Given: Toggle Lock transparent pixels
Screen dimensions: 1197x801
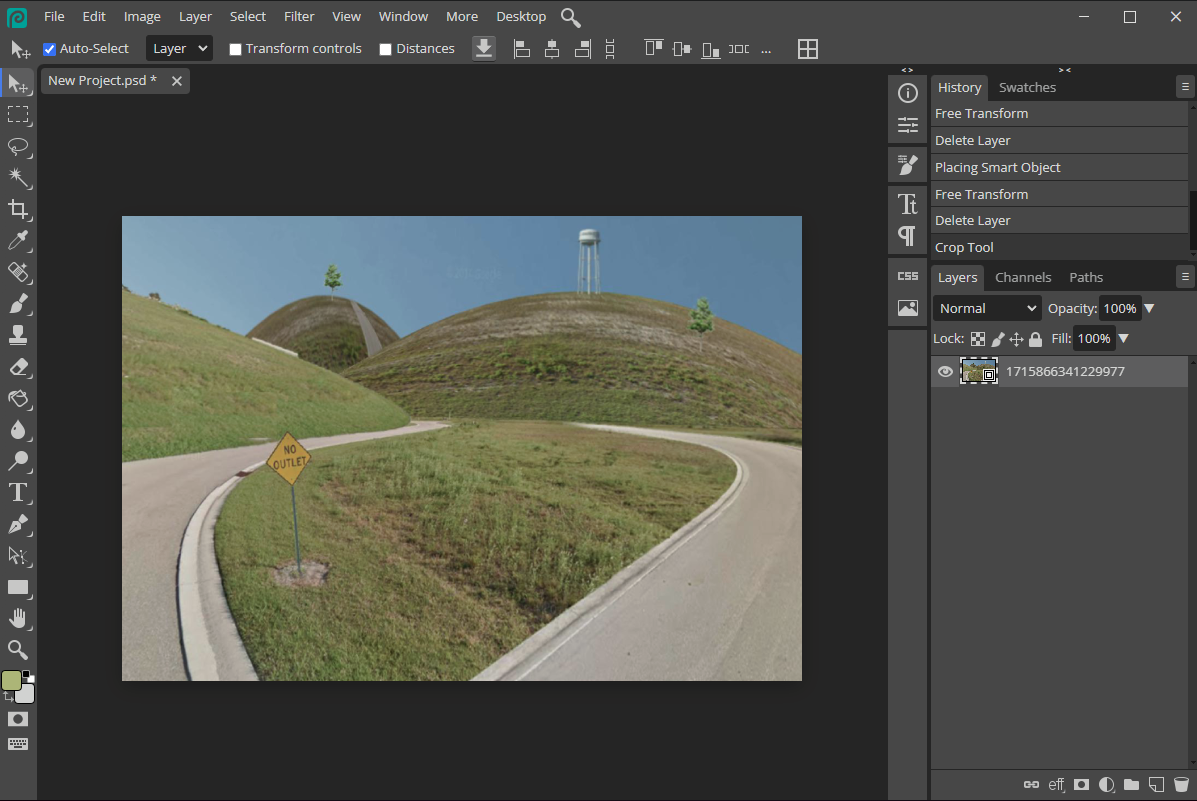Looking at the screenshot, I should point(978,339).
